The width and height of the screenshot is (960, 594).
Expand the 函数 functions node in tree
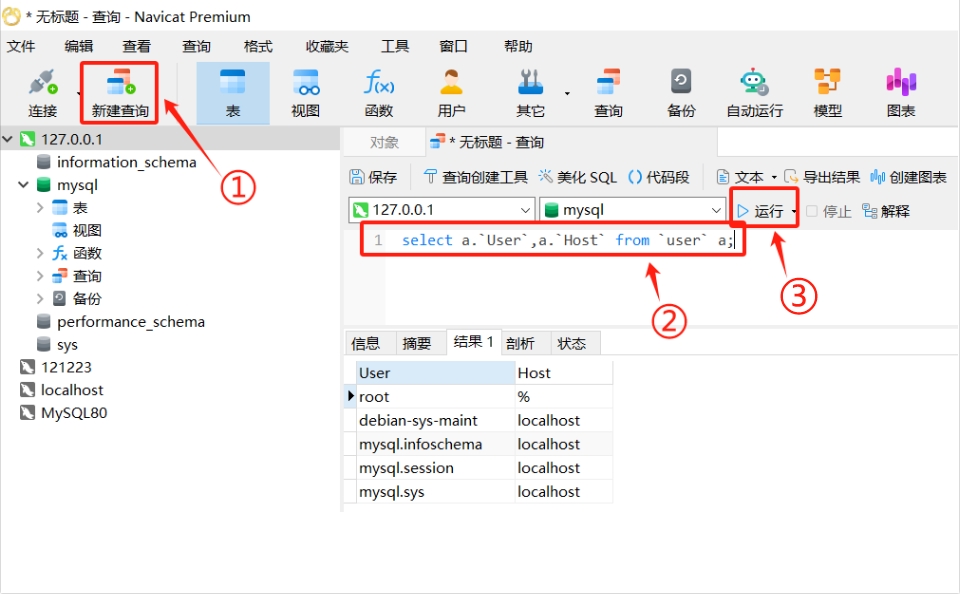pos(40,253)
